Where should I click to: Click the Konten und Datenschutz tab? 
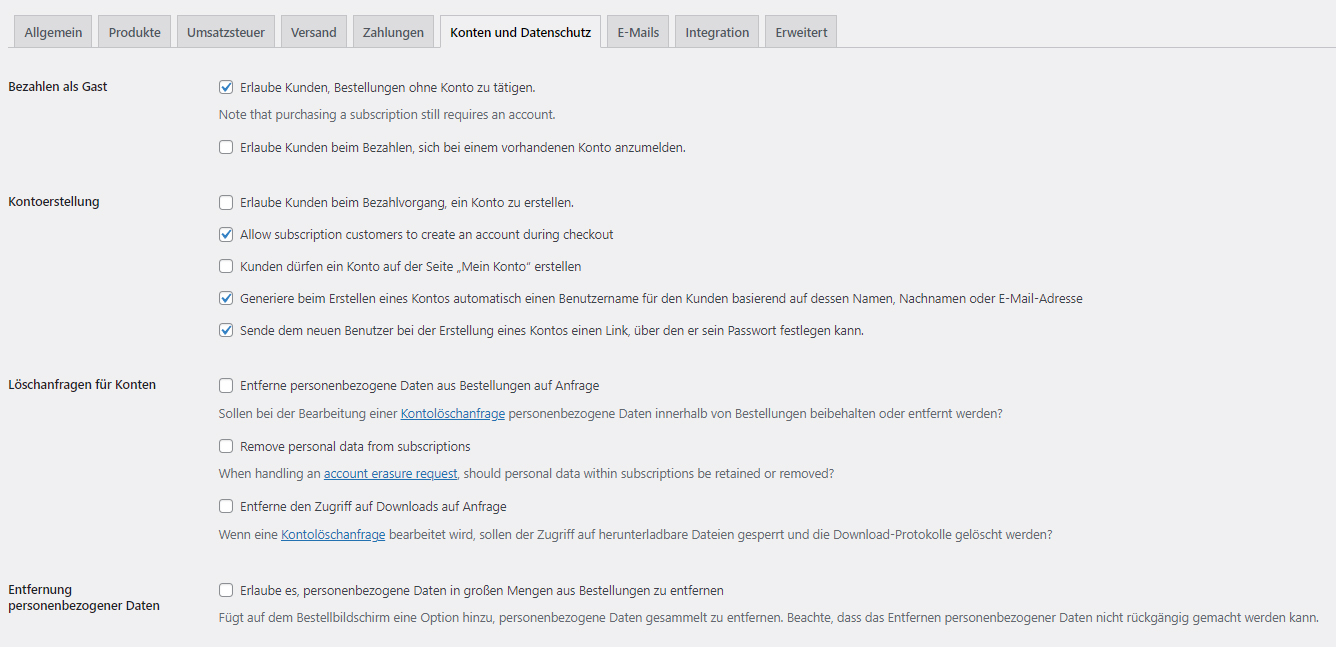(521, 32)
